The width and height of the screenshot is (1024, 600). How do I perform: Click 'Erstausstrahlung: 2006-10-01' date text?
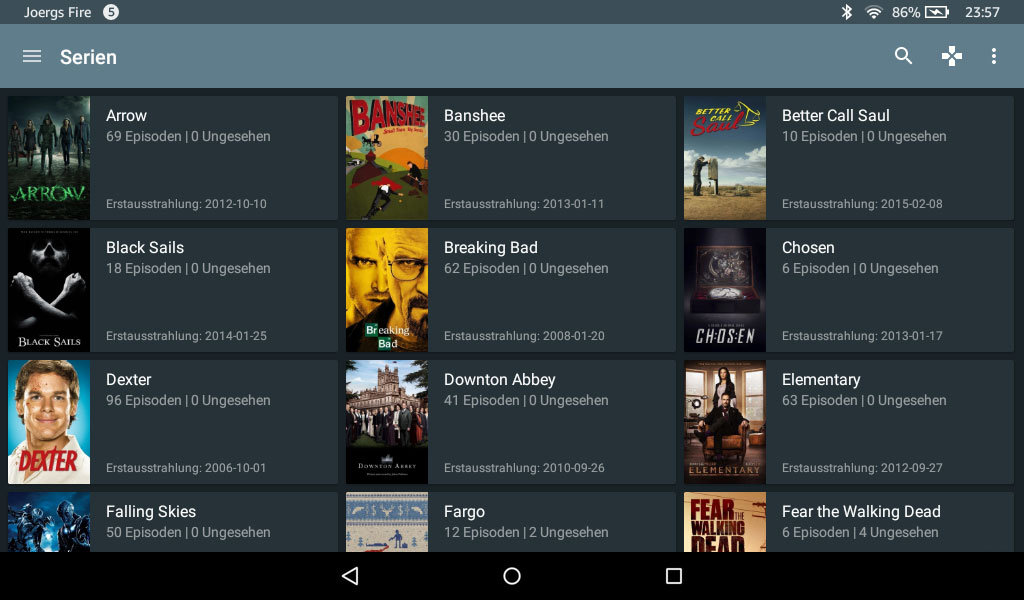(x=186, y=467)
